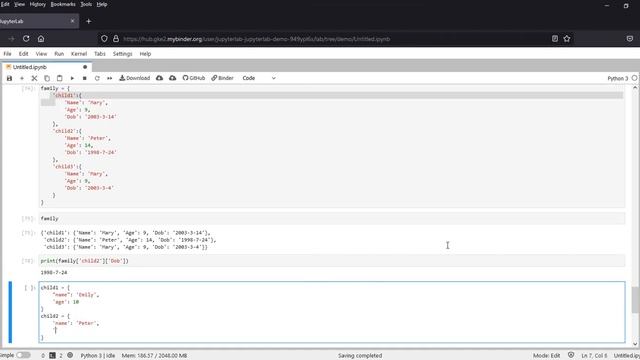Viewport: 640px width, 360px height.
Task: Open a new browser tab with plus
Action: point(89,21)
